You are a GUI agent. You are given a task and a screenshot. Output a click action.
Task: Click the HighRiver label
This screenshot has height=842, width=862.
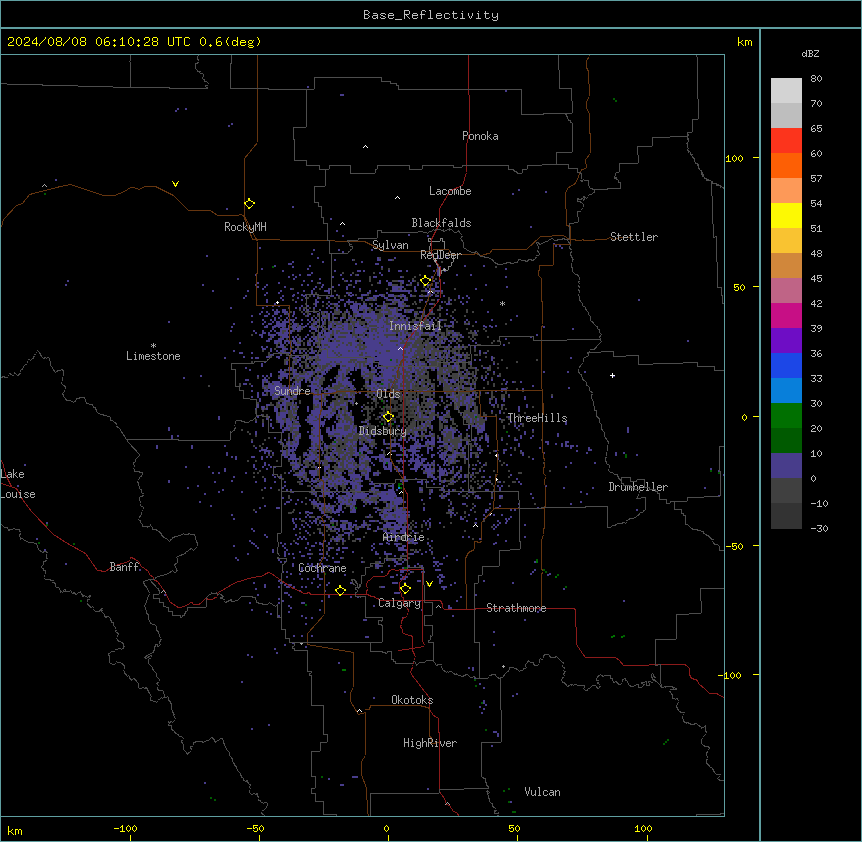point(430,743)
